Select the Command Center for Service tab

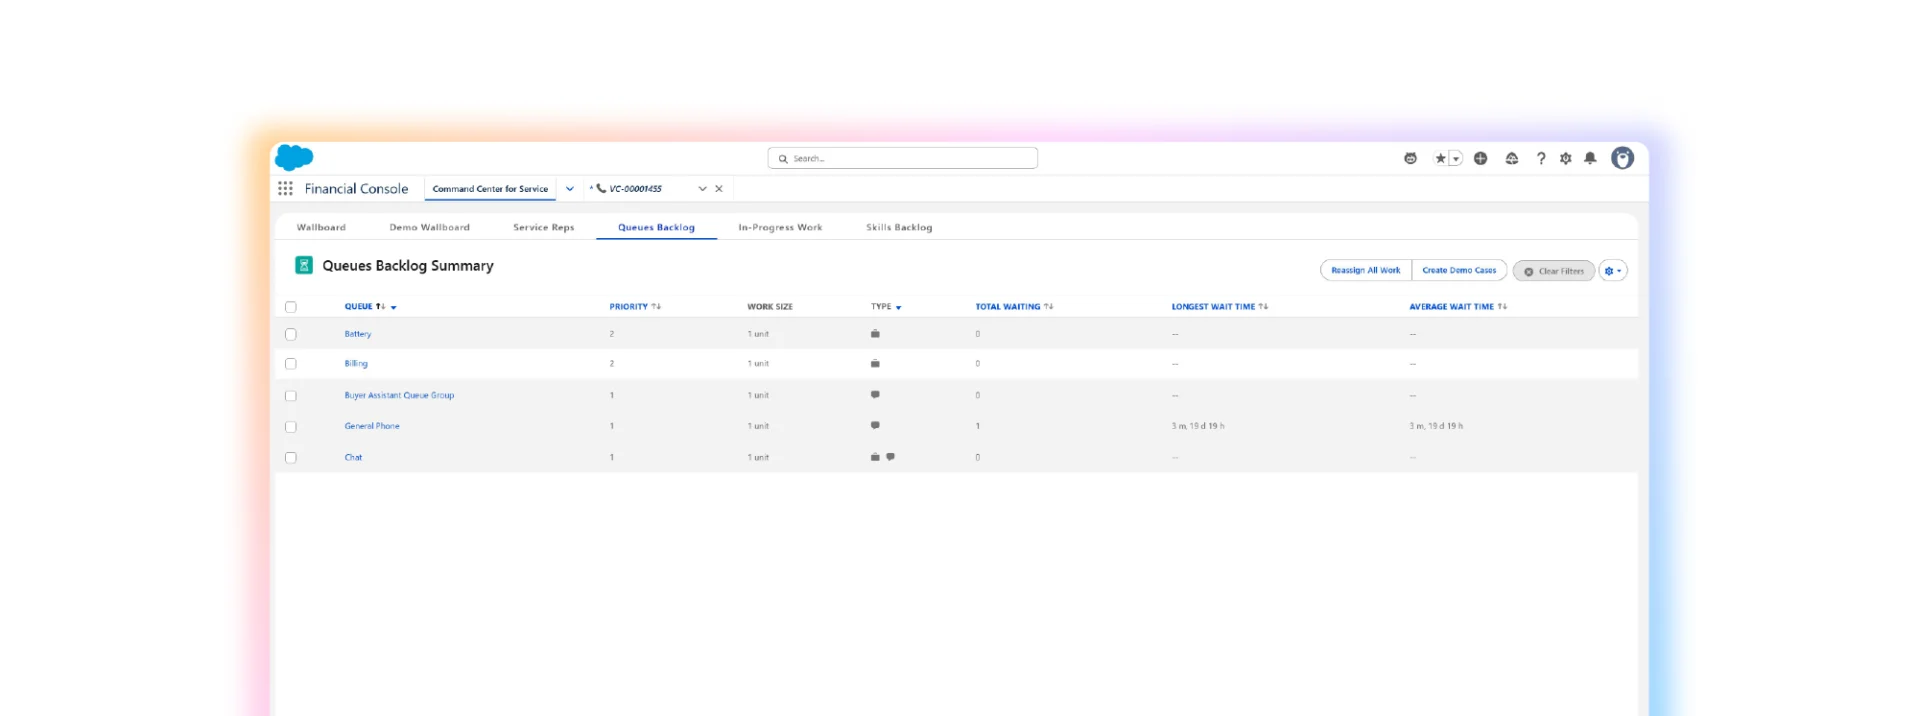490,188
